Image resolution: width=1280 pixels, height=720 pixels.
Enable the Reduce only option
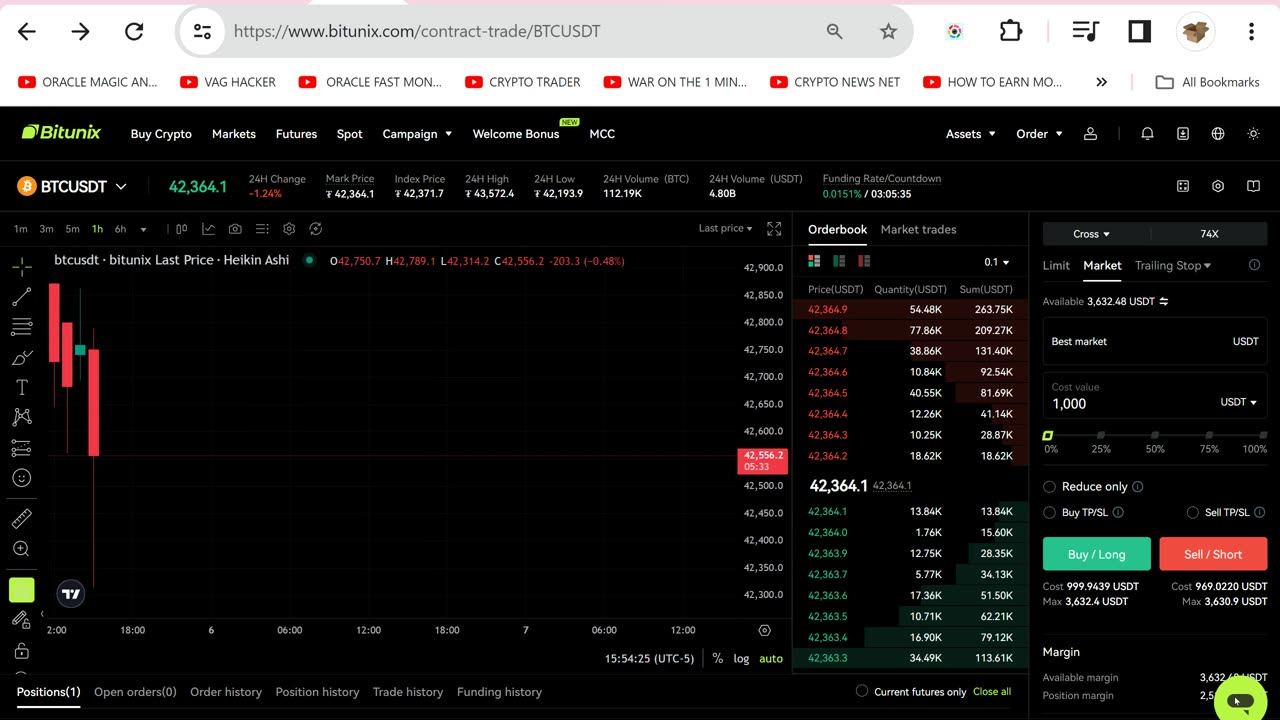pyautogui.click(x=1049, y=486)
